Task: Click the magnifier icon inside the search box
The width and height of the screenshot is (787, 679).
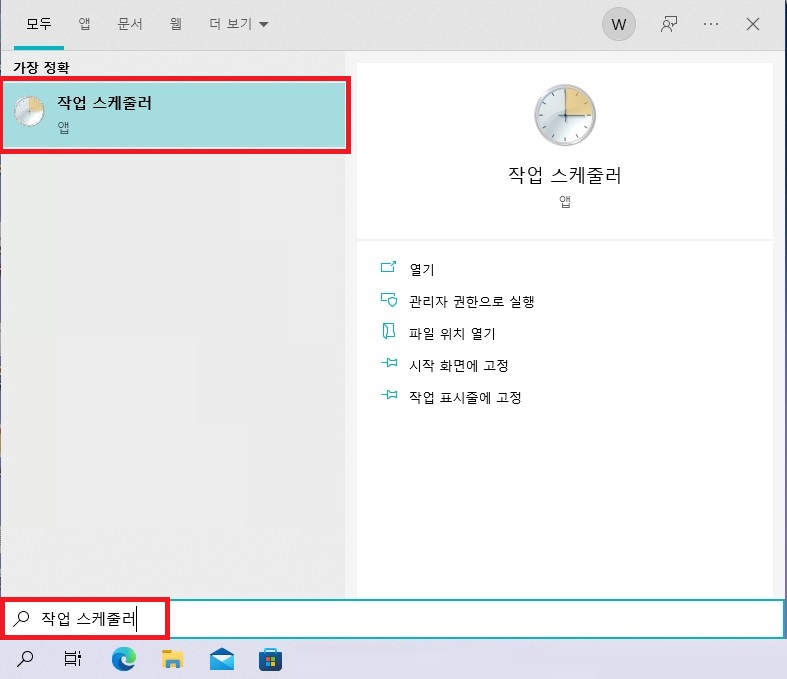Action: click(22, 618)
